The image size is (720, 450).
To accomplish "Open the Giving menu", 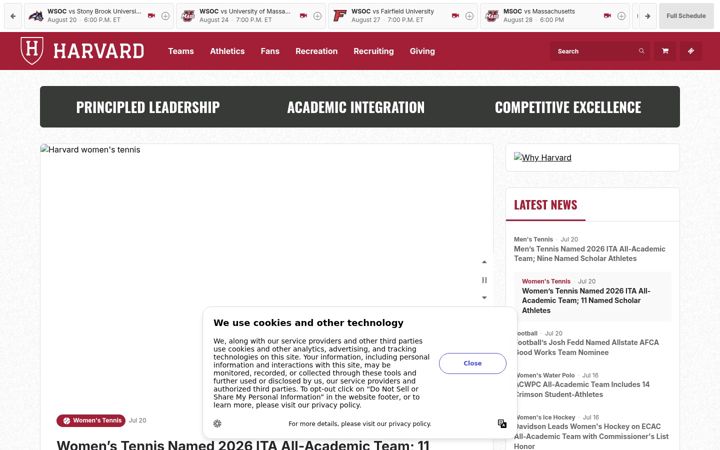I will (x=422, y=51).
